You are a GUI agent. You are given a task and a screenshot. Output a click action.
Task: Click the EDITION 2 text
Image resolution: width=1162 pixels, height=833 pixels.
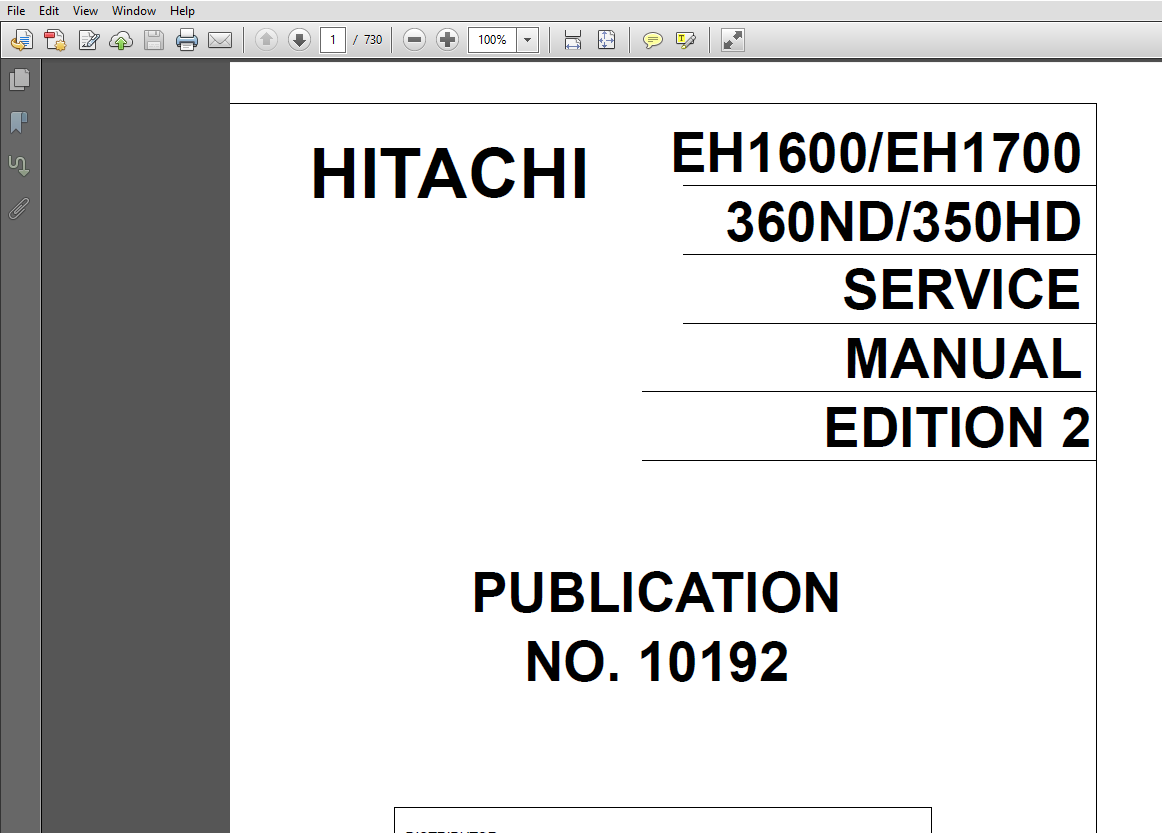tap(957, 428)
